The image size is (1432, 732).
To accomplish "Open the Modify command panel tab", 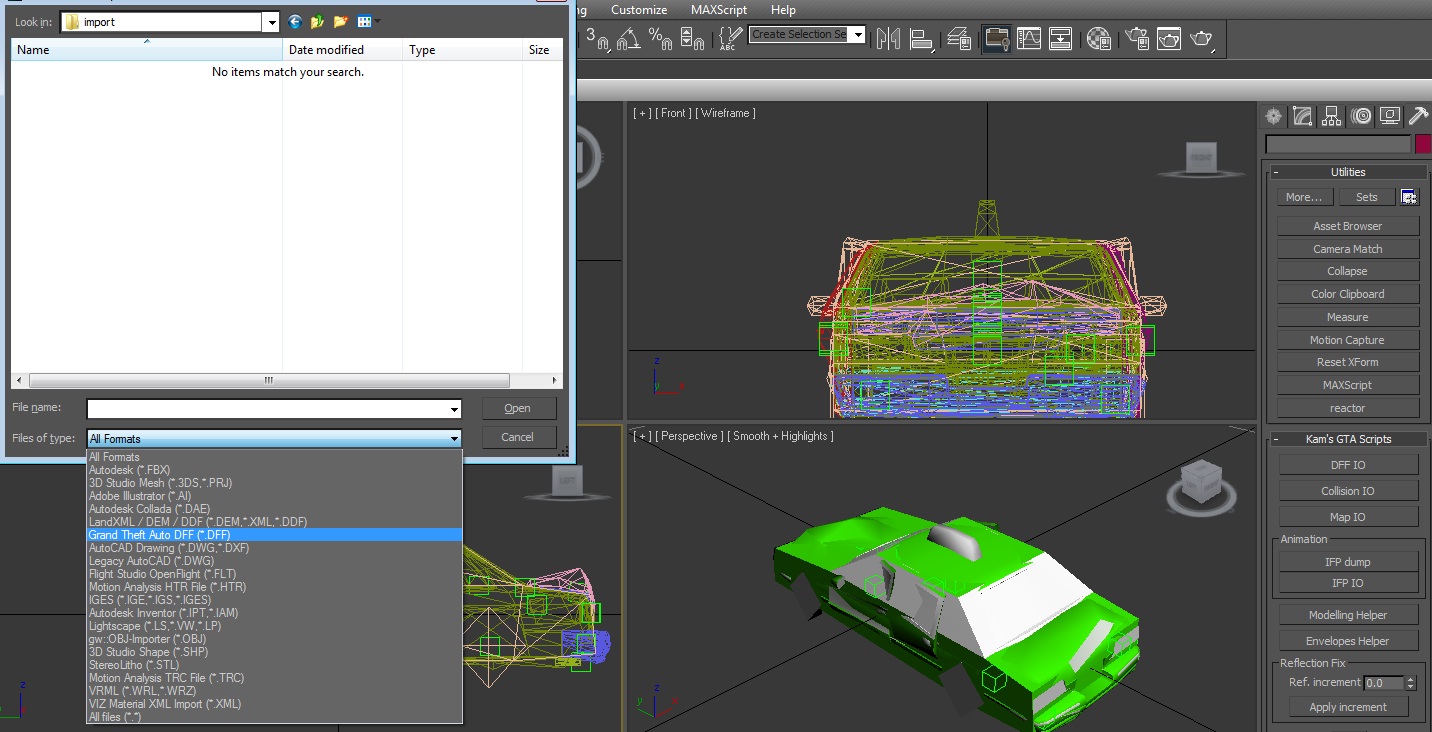I will [x=1302, y=116].
